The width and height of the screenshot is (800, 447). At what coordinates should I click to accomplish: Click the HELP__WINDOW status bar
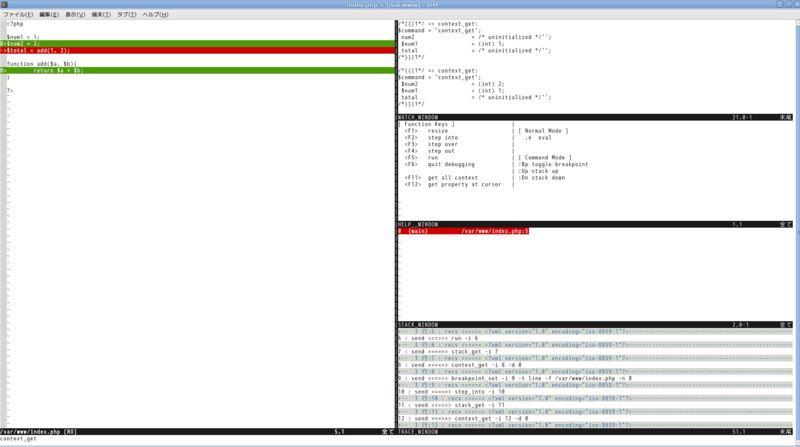point(595,225)
